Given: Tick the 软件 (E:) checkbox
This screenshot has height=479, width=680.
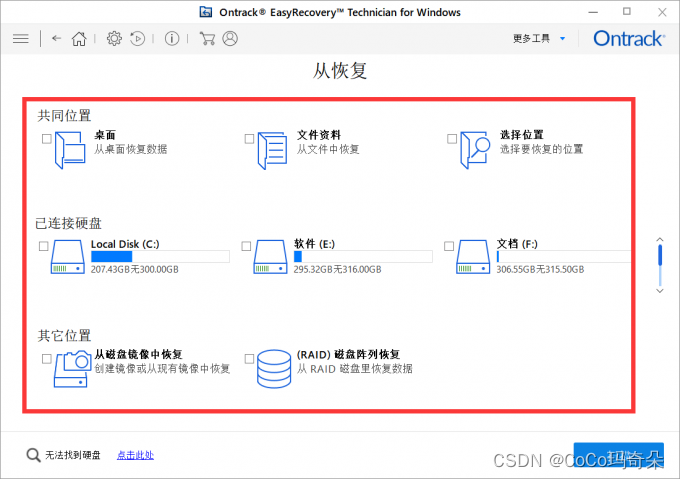Looking at the screenshot, I should pos(246,246).
